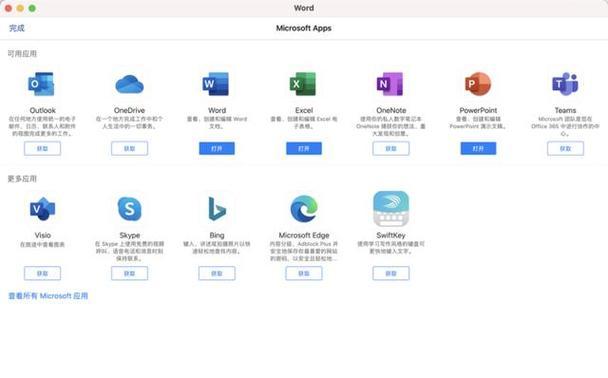
Task: Click the green zoom window button
Action: point(32,8)
